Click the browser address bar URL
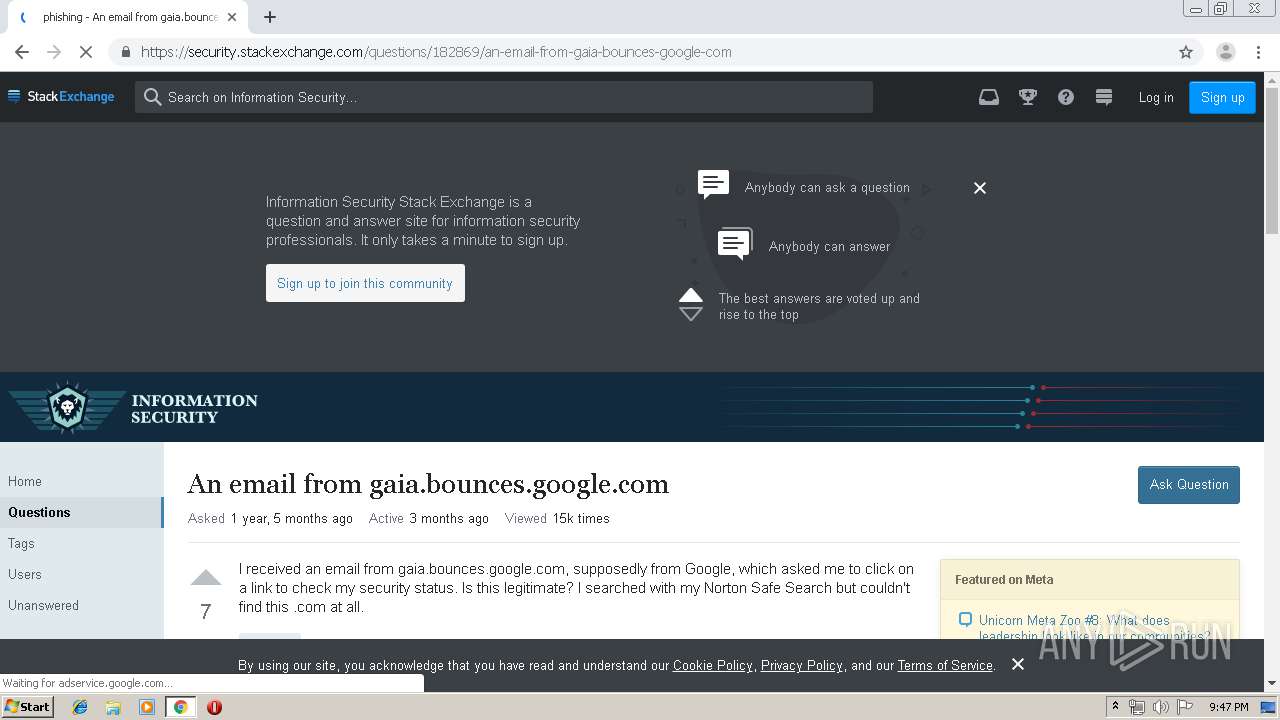The image size is (1280, 720). [x=436, y=52]
